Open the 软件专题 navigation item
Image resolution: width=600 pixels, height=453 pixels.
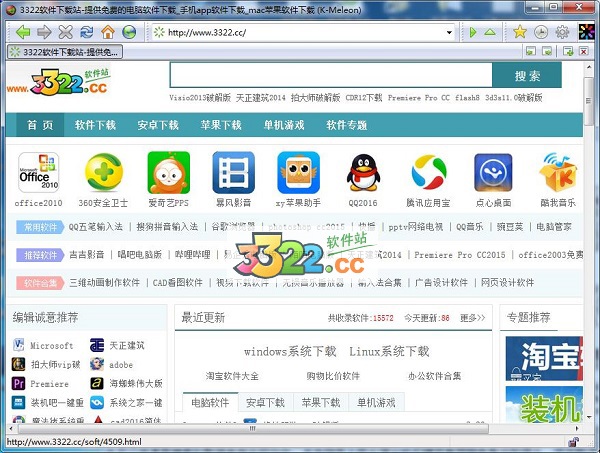347,125
